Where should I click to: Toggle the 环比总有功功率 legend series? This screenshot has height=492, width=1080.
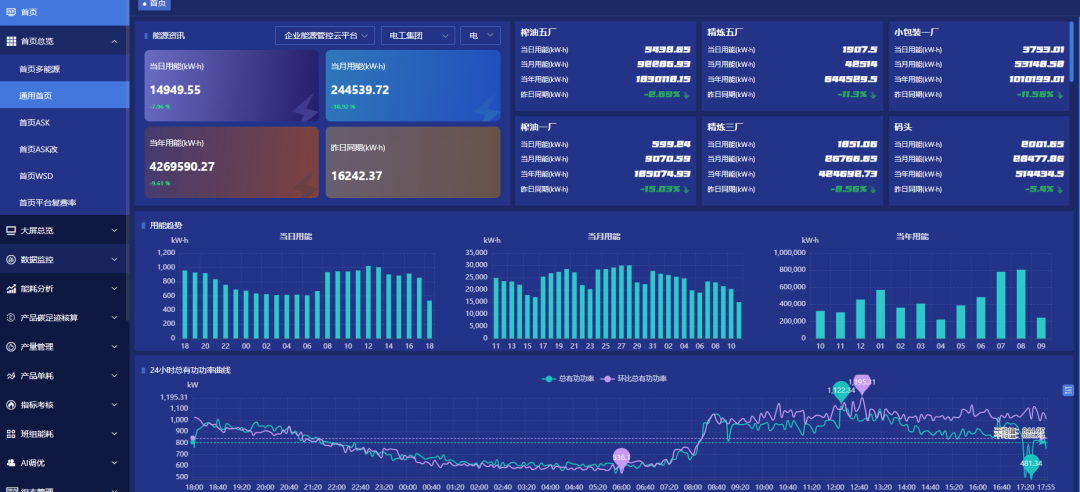point(634,378)
